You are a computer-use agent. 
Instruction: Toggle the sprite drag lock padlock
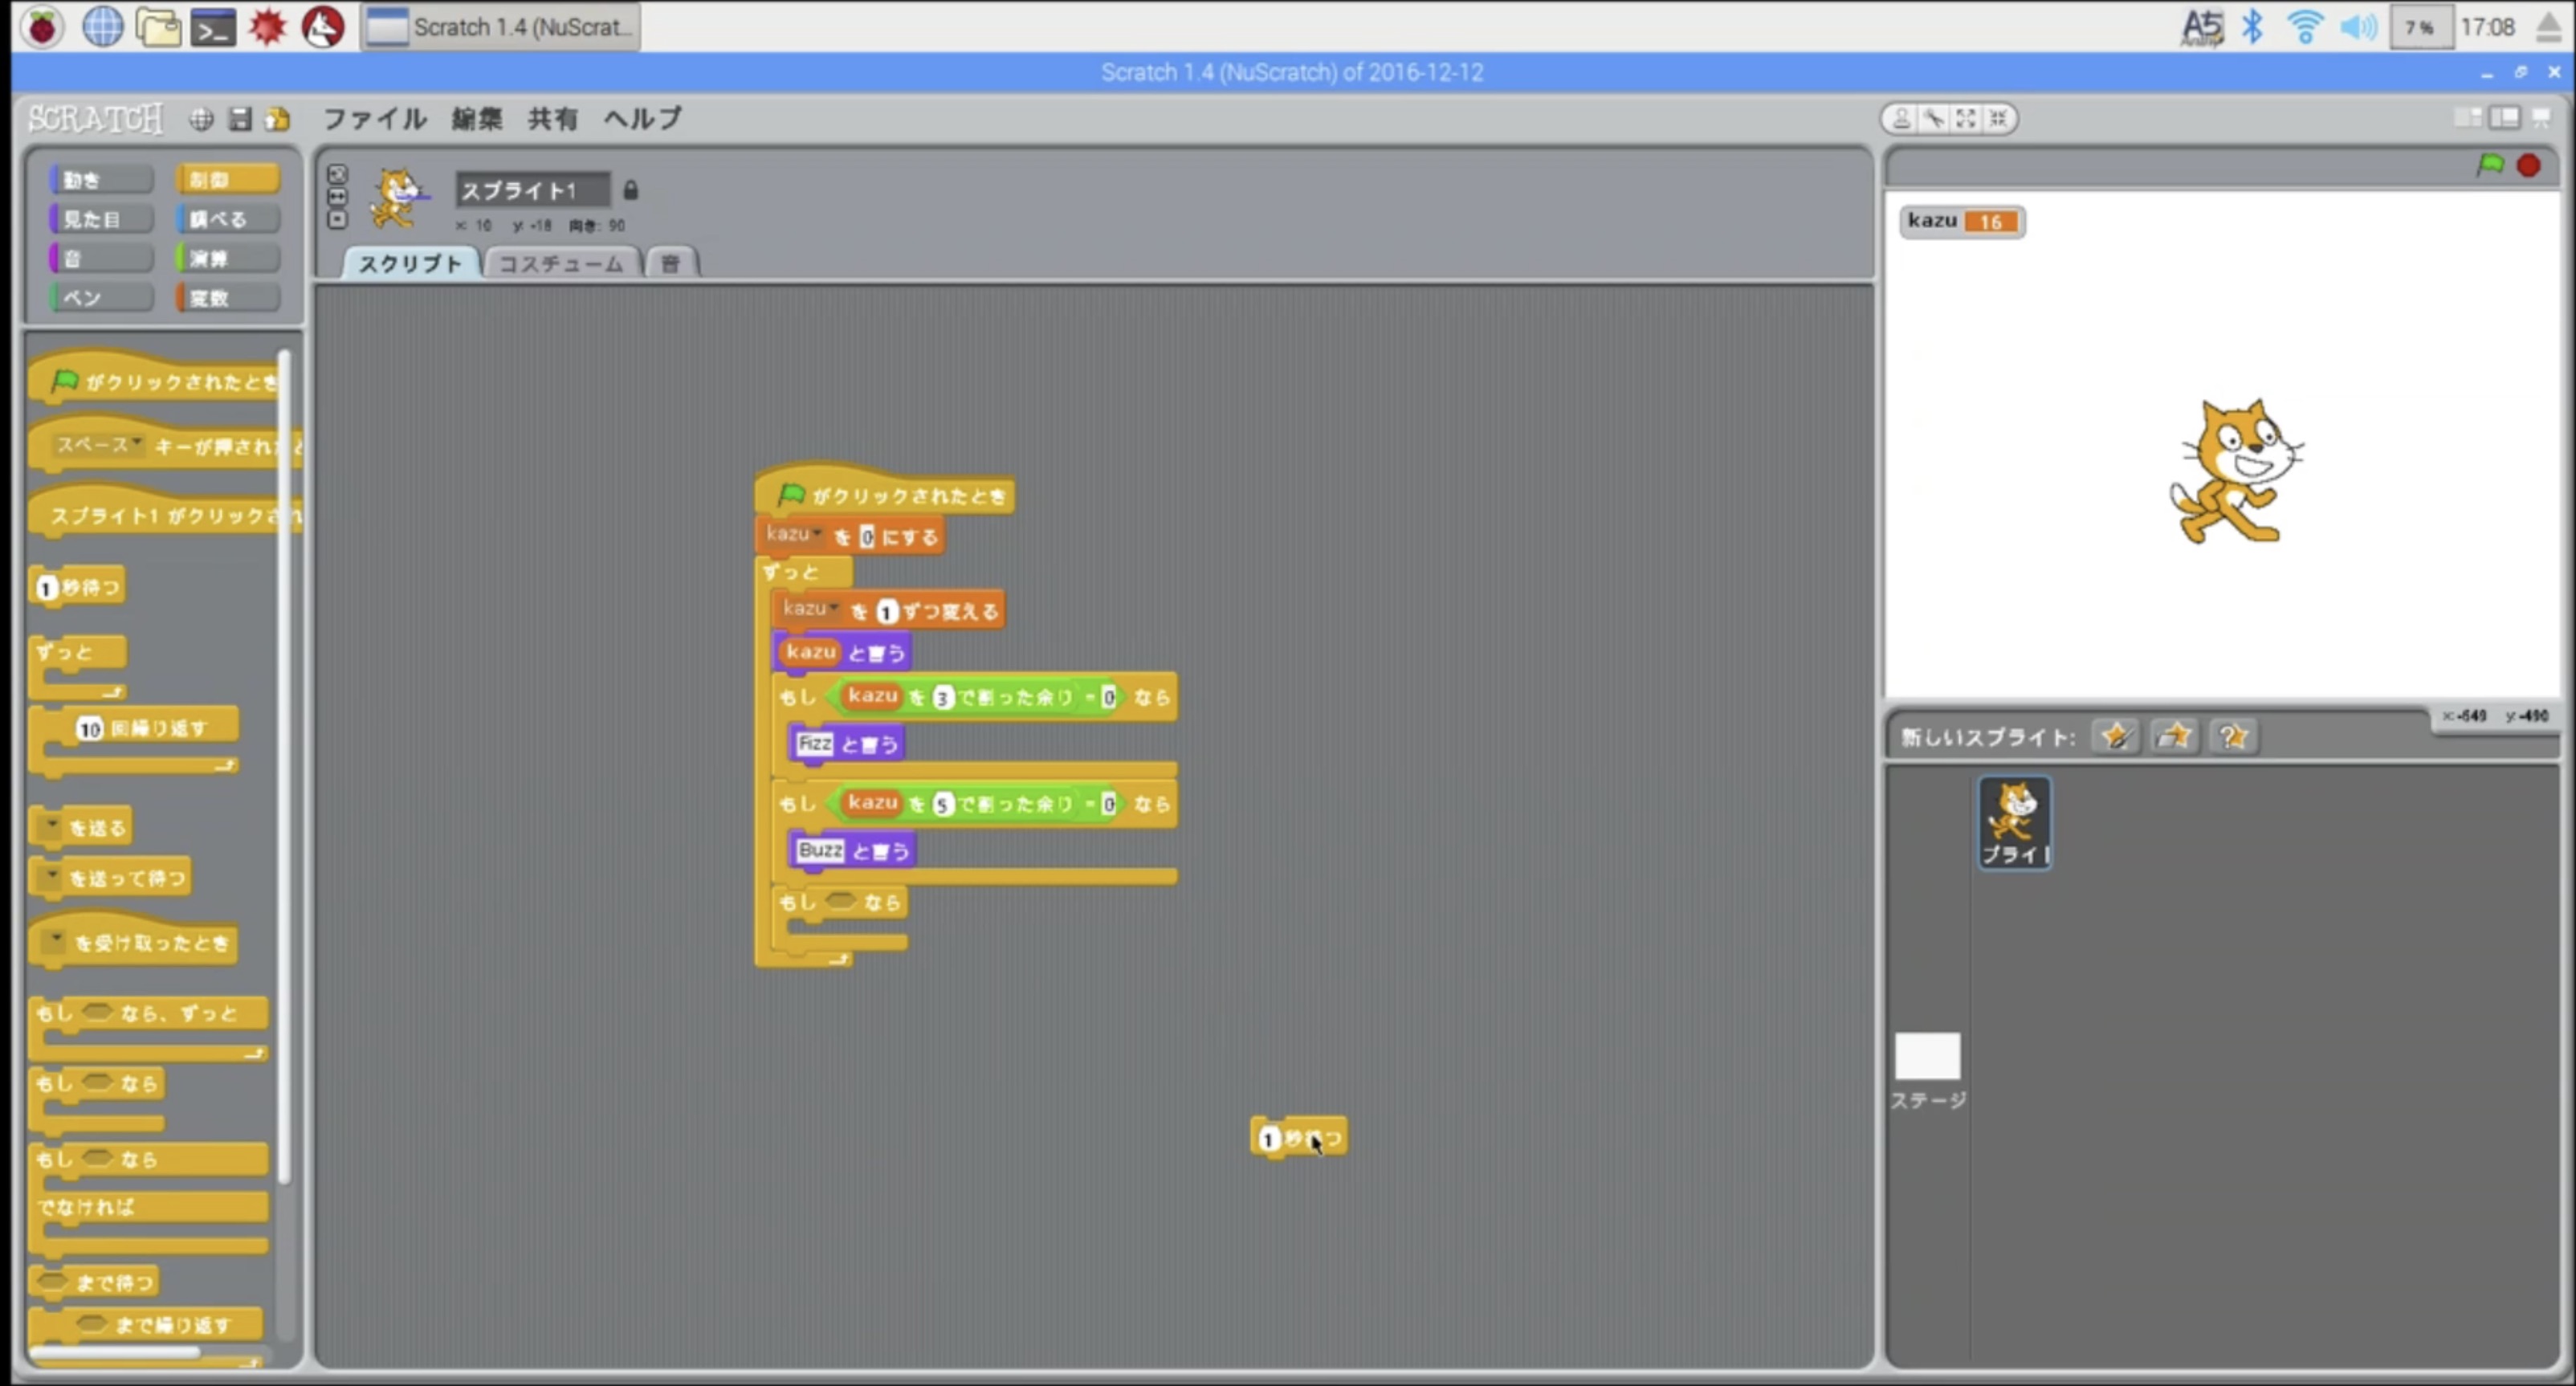click(x=630, y=190)
